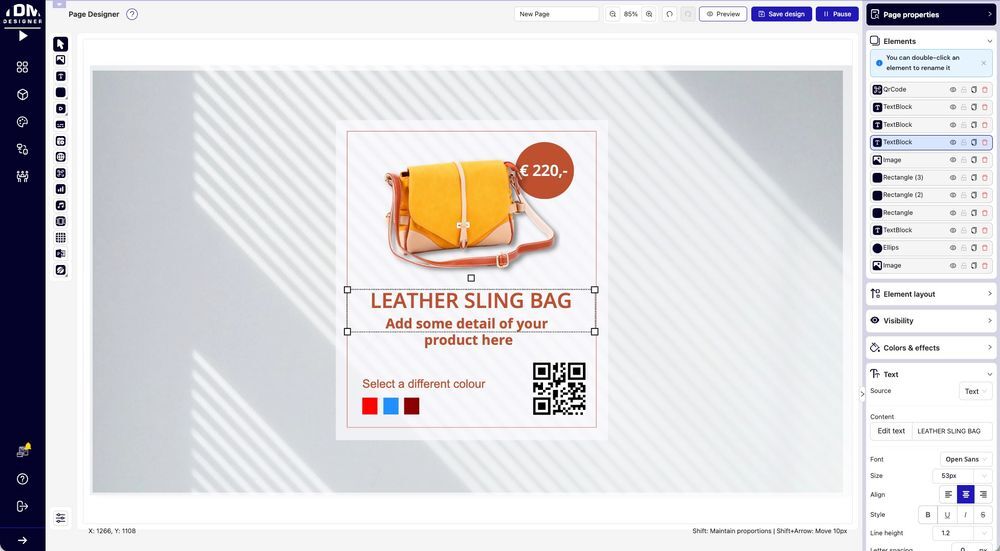Hide the highlighted TextBlock element
Image resolution: width=1000 pixels, height=551 pixels.
coord(953,142)
